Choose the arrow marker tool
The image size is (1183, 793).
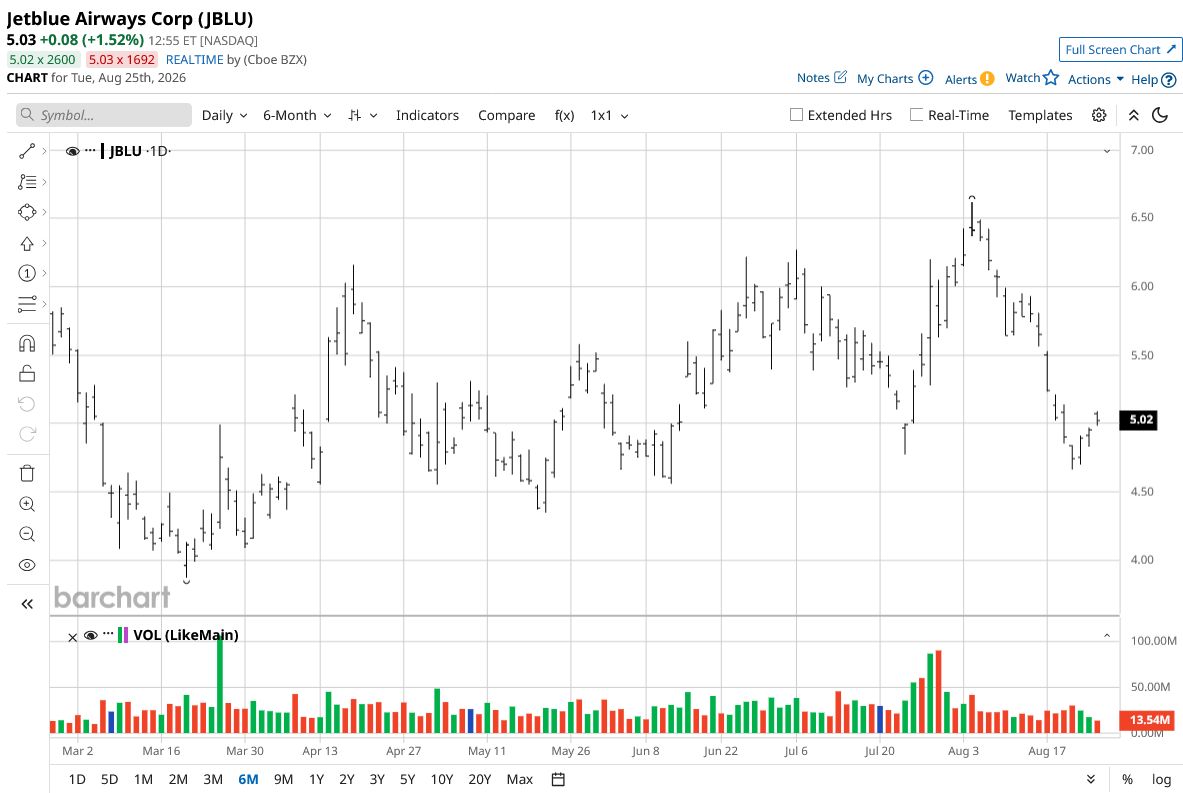pyautogui.click(x=27, y=243)
